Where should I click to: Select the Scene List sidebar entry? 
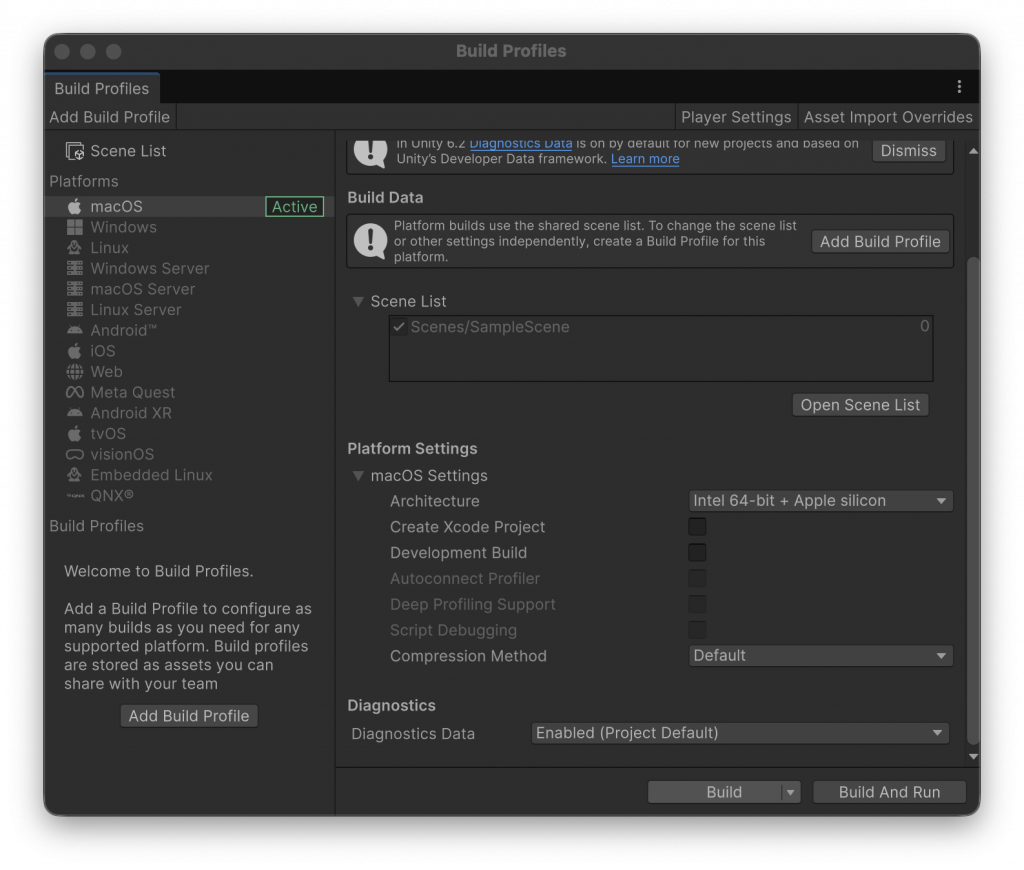point(189,152)
